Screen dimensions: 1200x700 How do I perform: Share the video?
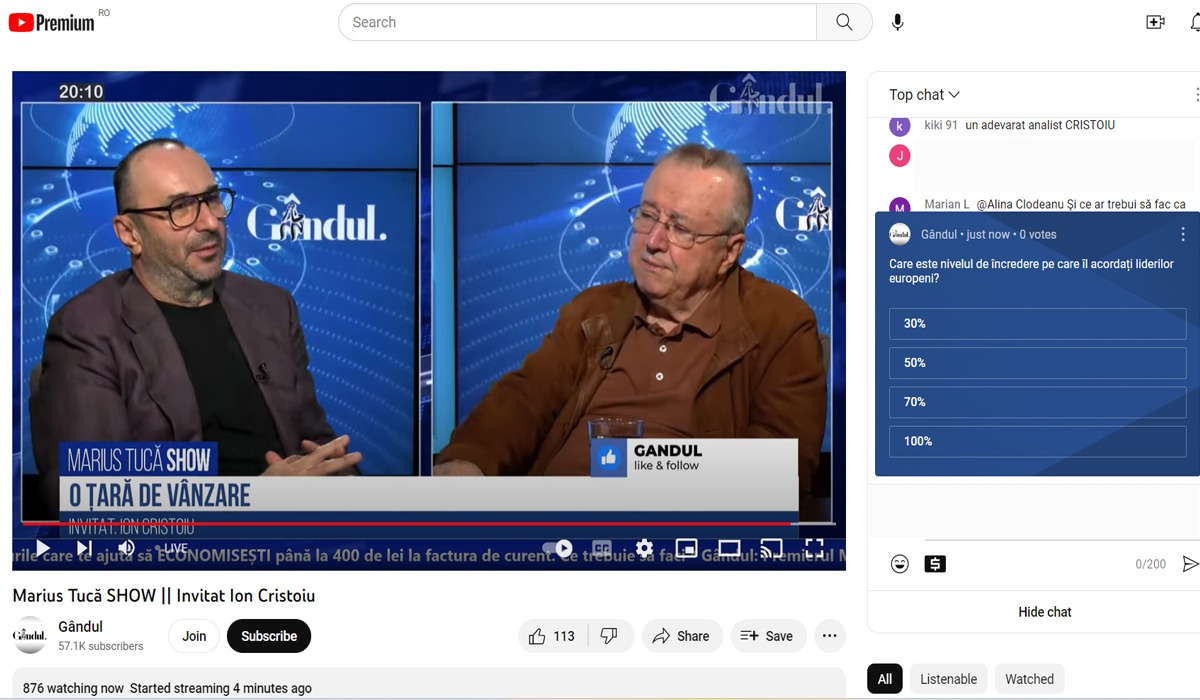(x=681, y=636)
